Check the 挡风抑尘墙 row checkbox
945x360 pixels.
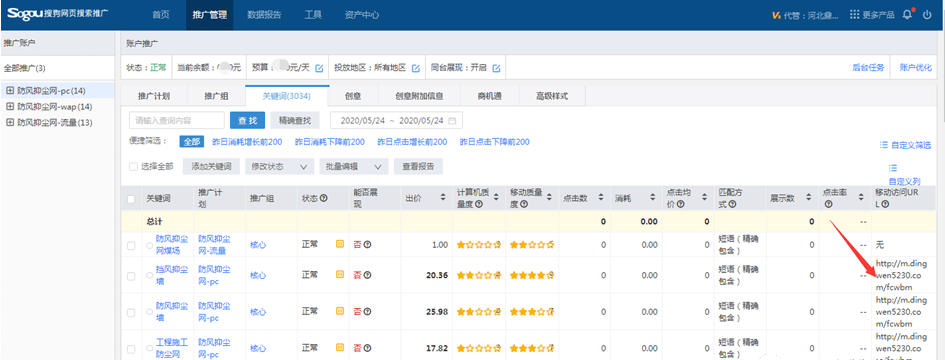tap(131, 276)
